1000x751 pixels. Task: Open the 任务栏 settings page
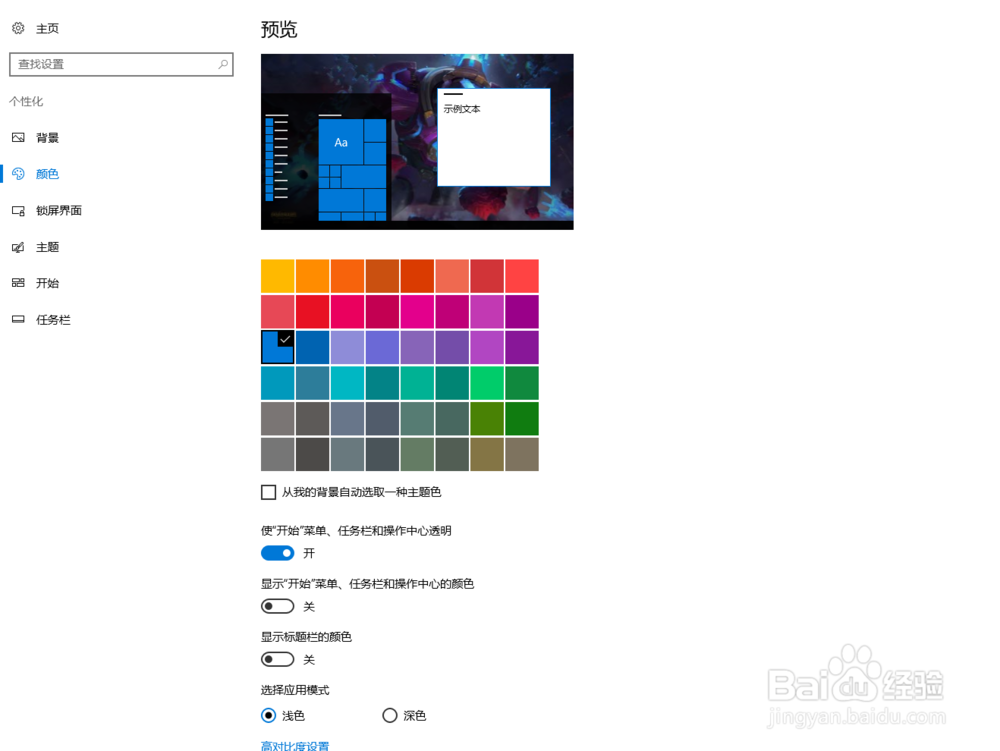click(x=53, y=319)
